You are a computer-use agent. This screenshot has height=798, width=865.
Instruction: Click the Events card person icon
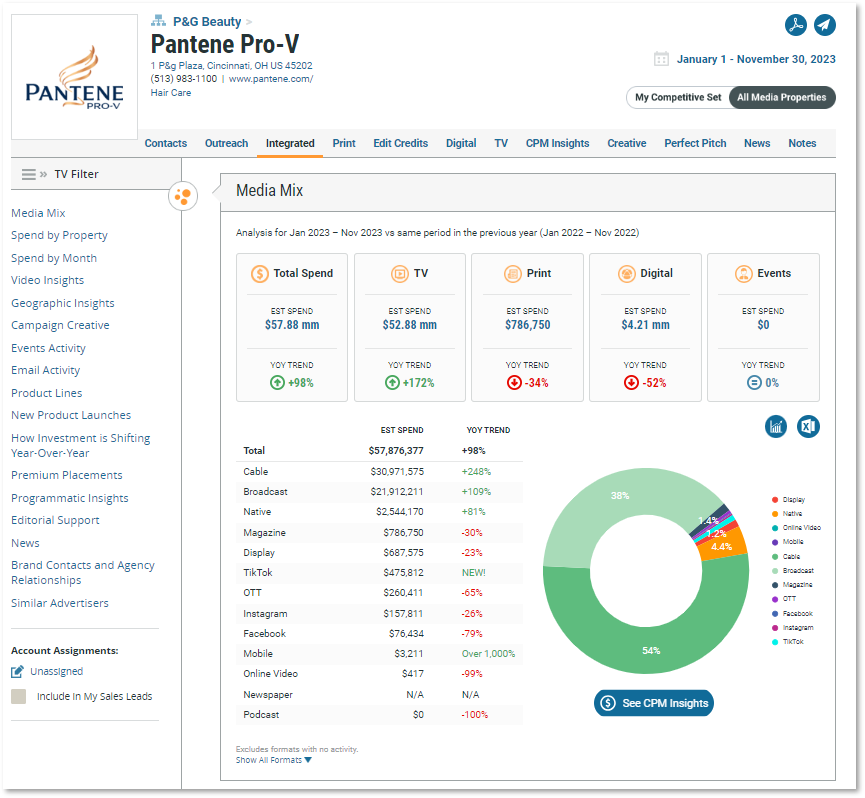click(x=743, y=274)
